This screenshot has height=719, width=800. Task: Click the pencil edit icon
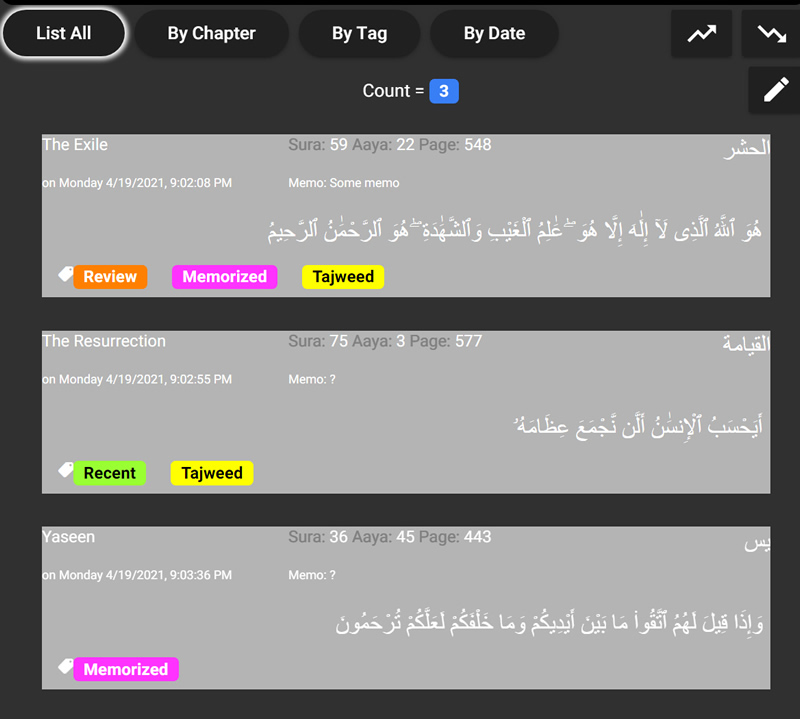click(775, 90)
